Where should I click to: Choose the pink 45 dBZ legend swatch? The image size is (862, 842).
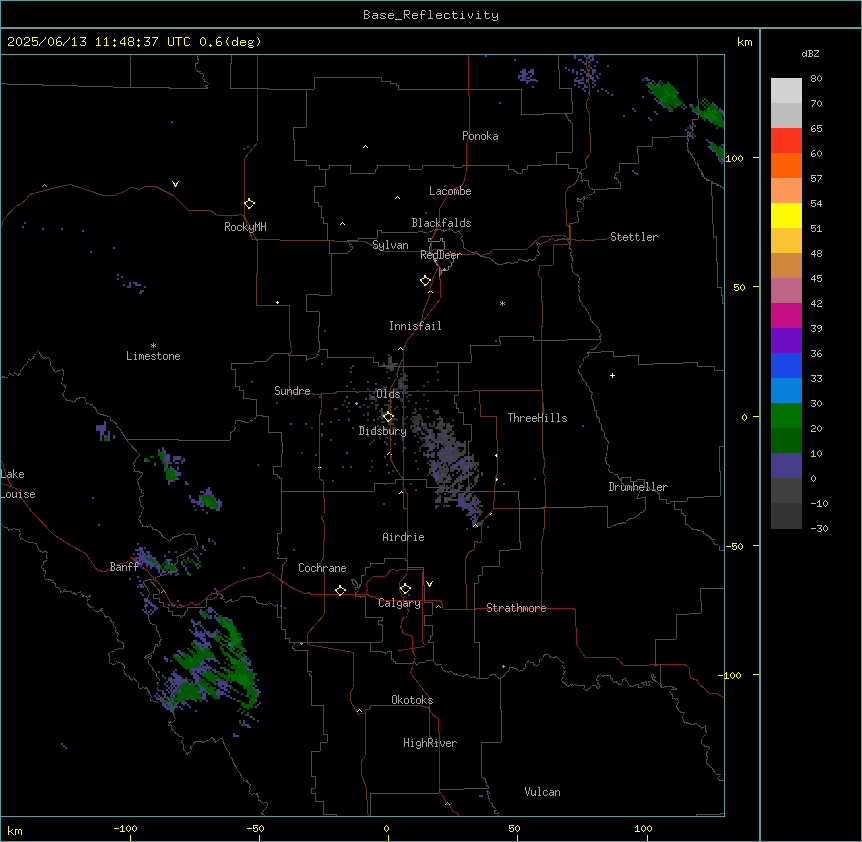[786, 291]
